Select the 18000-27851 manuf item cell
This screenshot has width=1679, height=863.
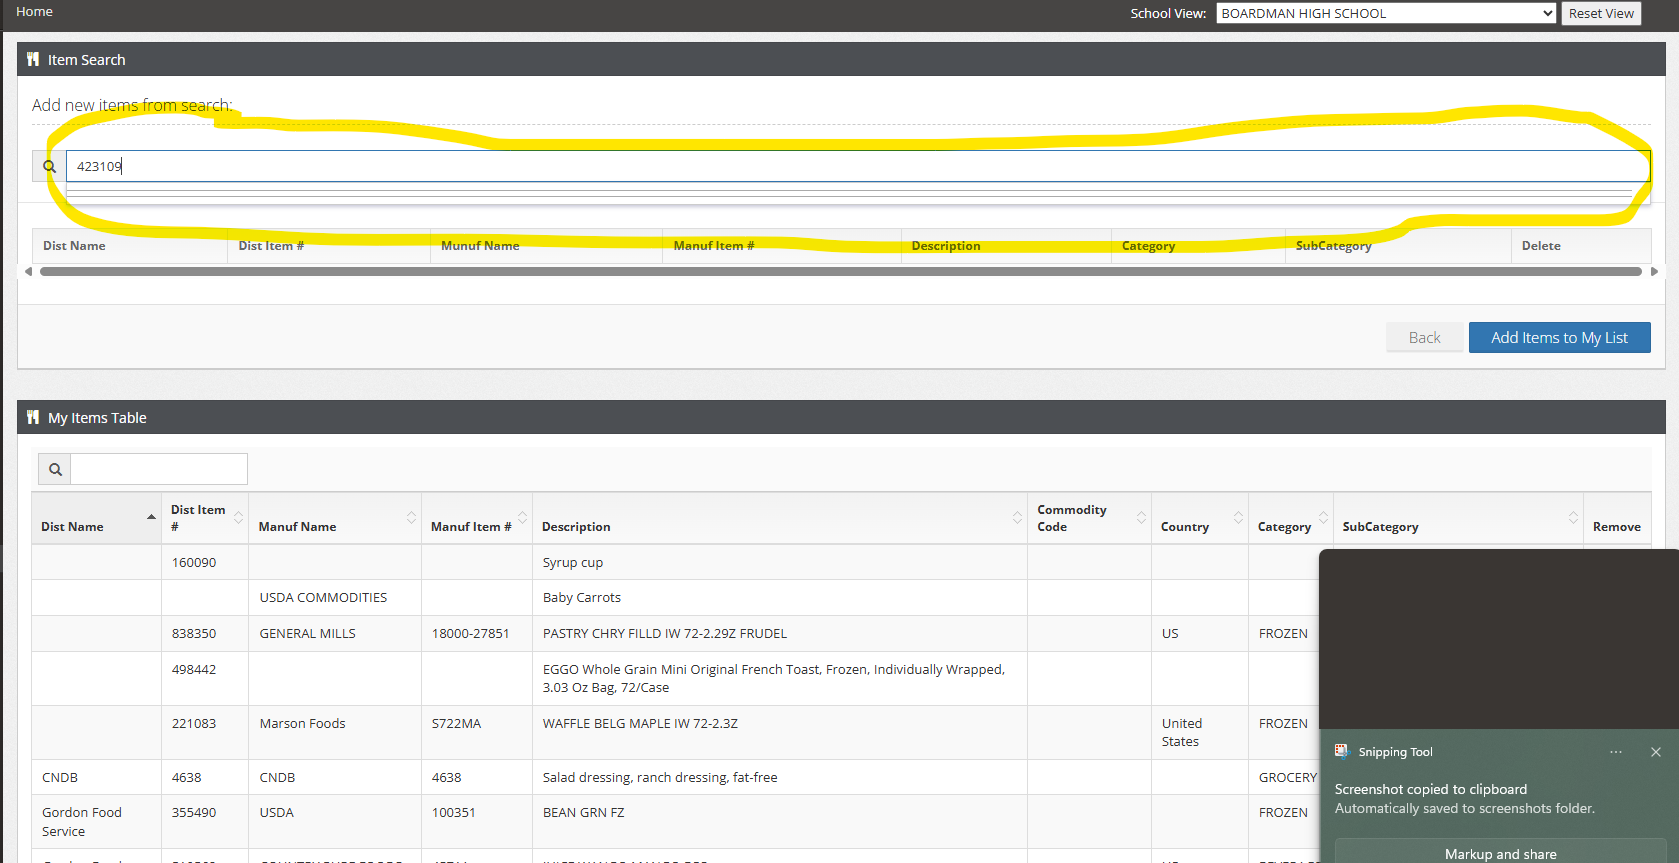(477, 633)
